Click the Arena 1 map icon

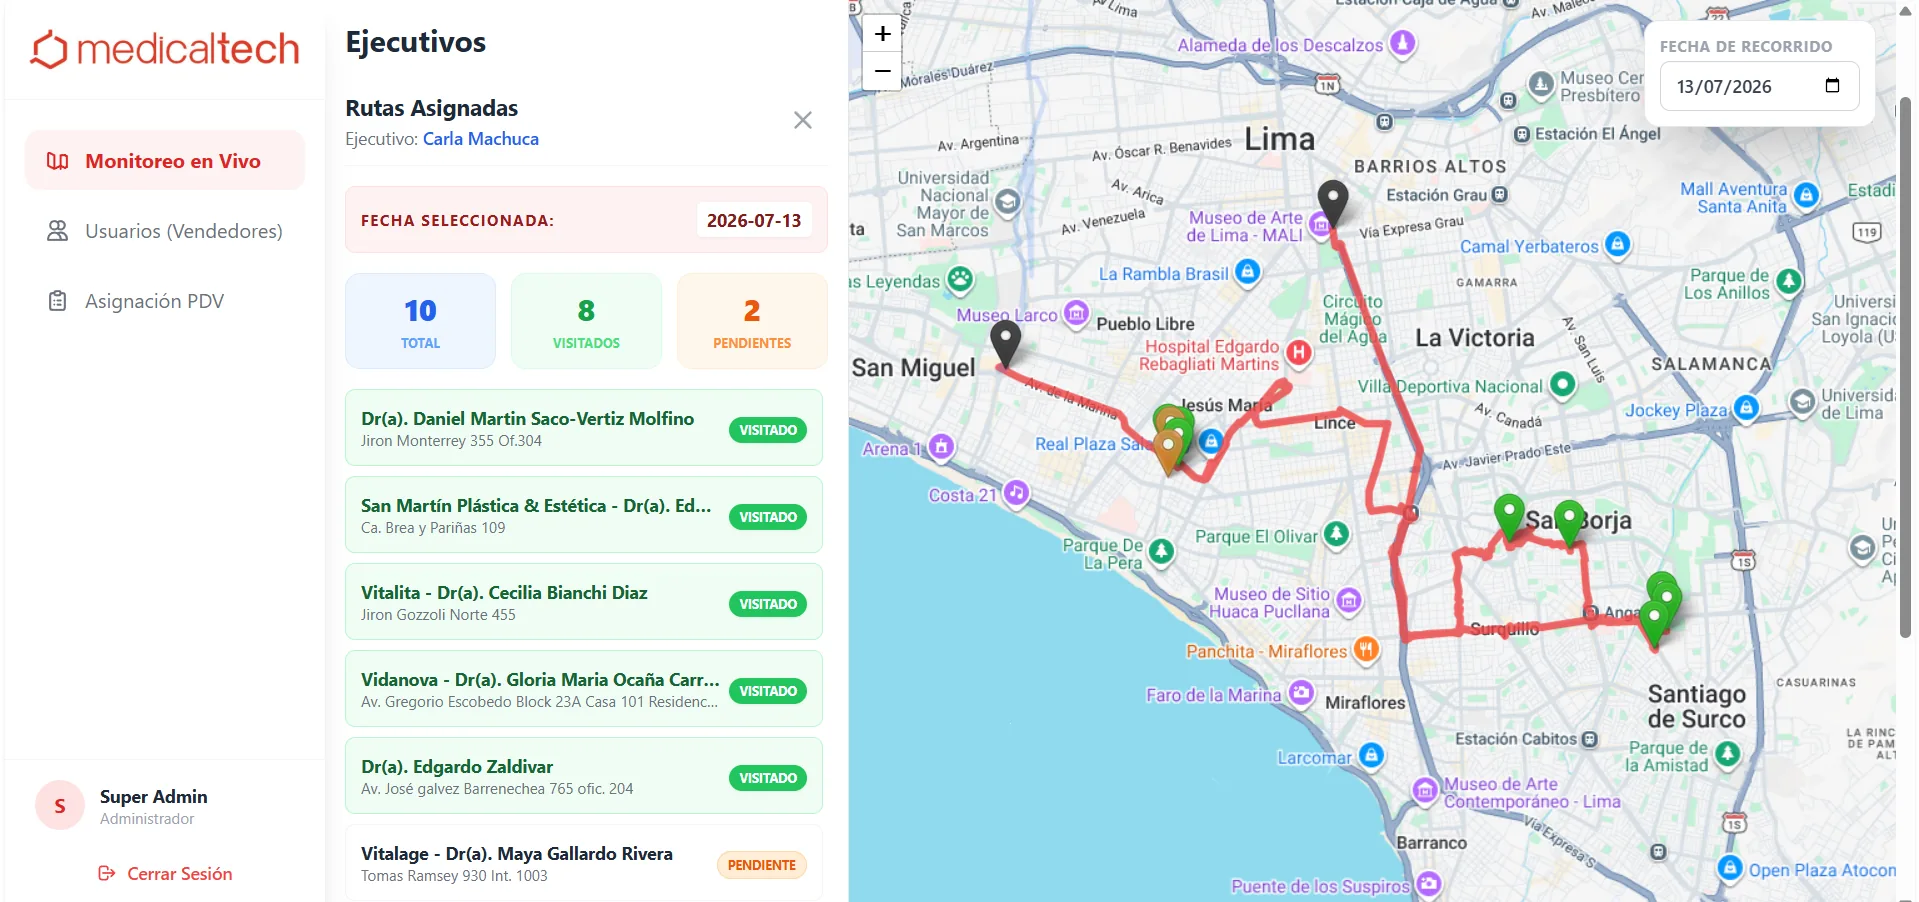[x=941, y=447]
